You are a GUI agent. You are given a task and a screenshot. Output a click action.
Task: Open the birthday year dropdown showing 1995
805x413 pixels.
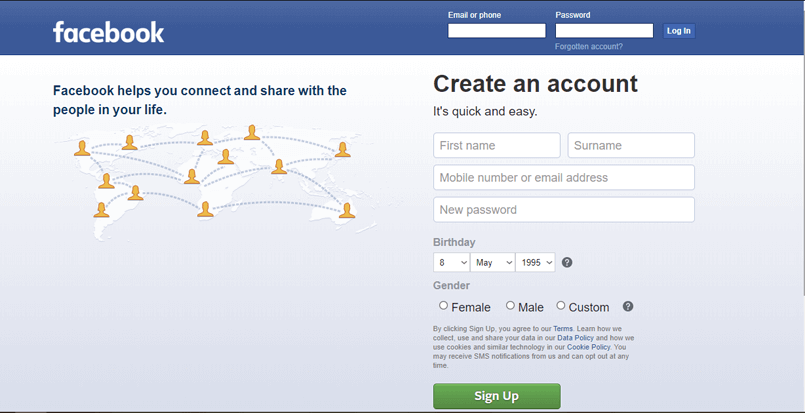(x=536, y=262)
